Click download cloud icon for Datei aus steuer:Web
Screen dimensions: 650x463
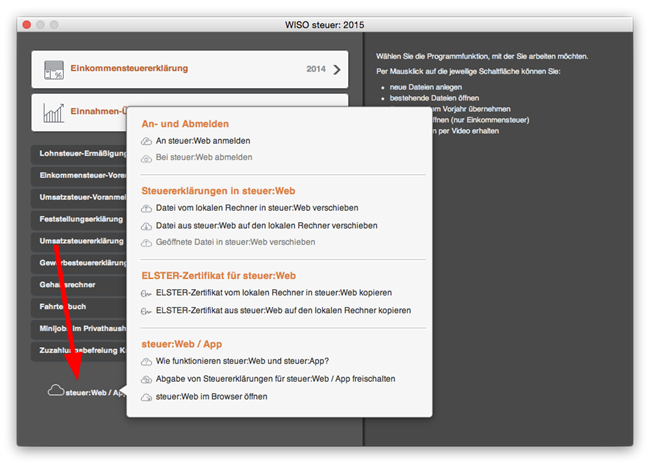146,226
